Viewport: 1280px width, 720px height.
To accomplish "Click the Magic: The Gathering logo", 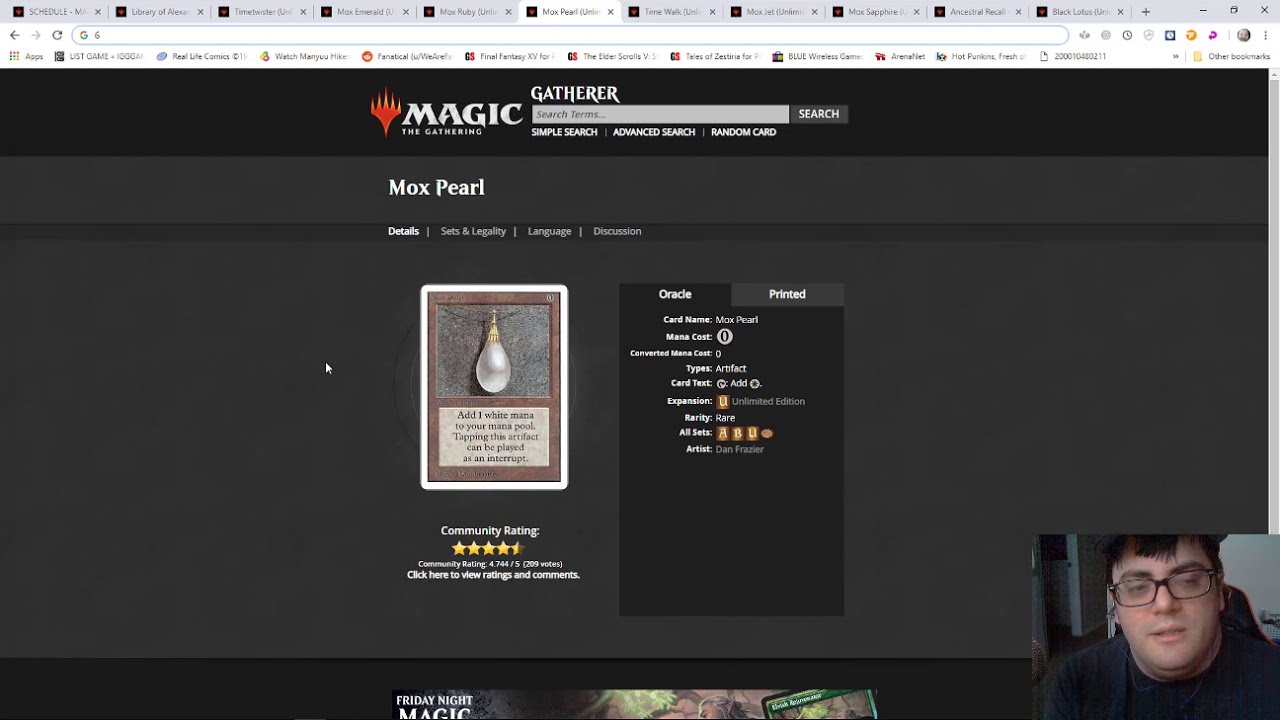I will tap(446, 112).
